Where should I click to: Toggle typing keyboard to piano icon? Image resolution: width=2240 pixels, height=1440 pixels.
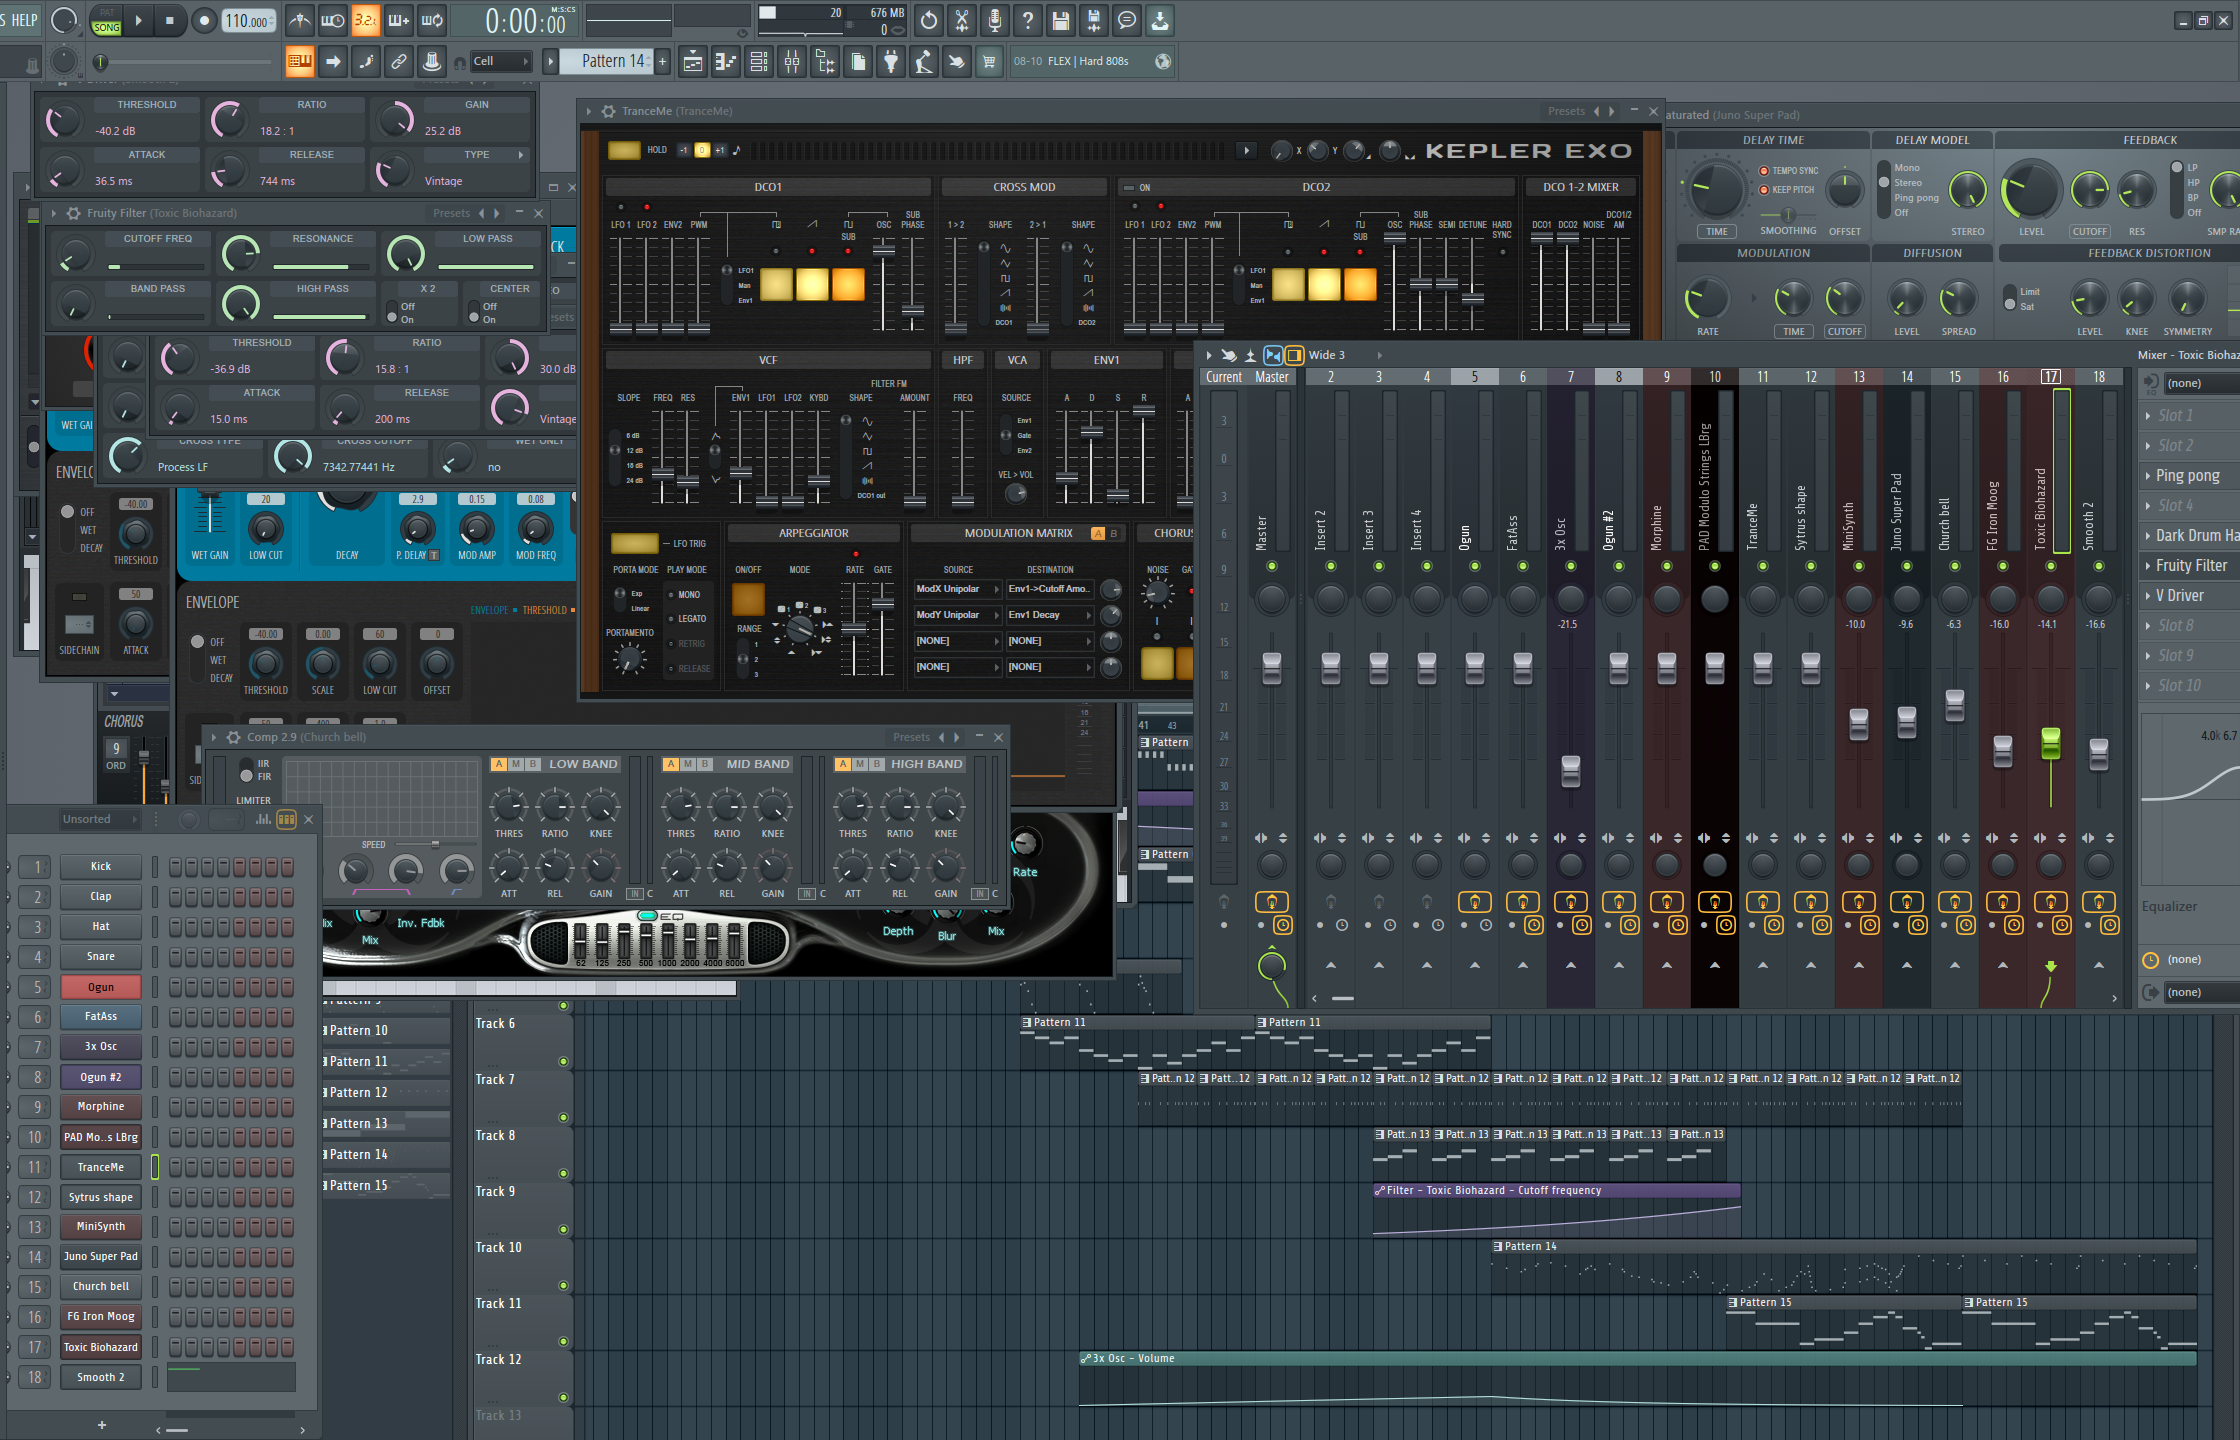point(299,62)
